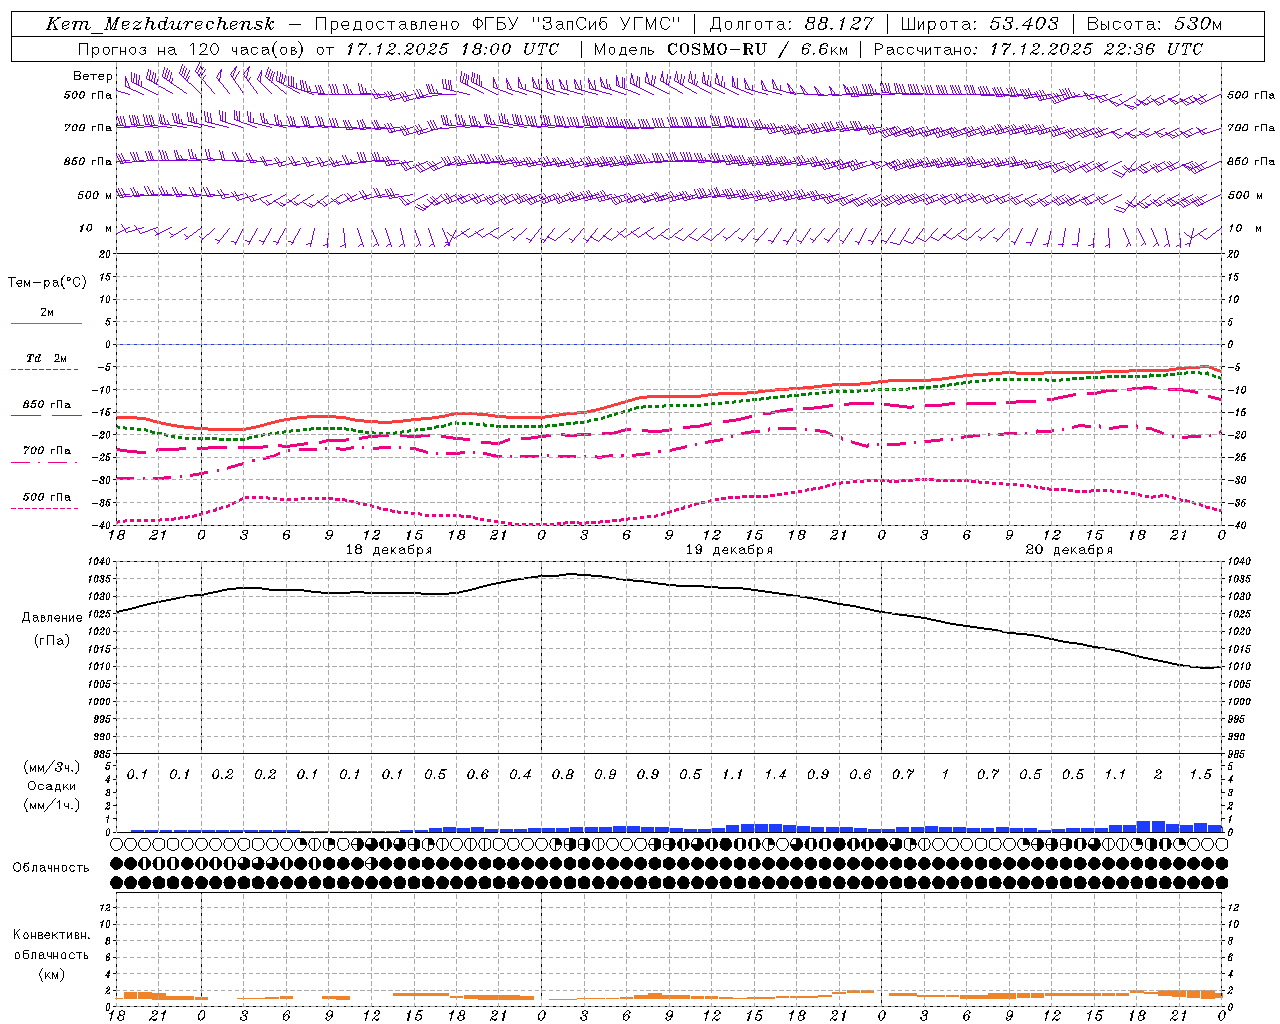The height and width of the screenshot is (1024, 1280).
Task: Click the dashed Td 2м legend line sample
Action: (44, 369)
